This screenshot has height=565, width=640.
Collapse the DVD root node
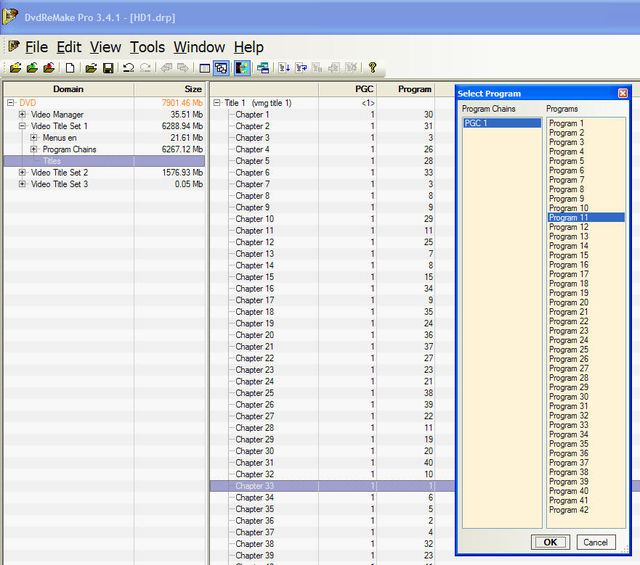coord(11,103)
